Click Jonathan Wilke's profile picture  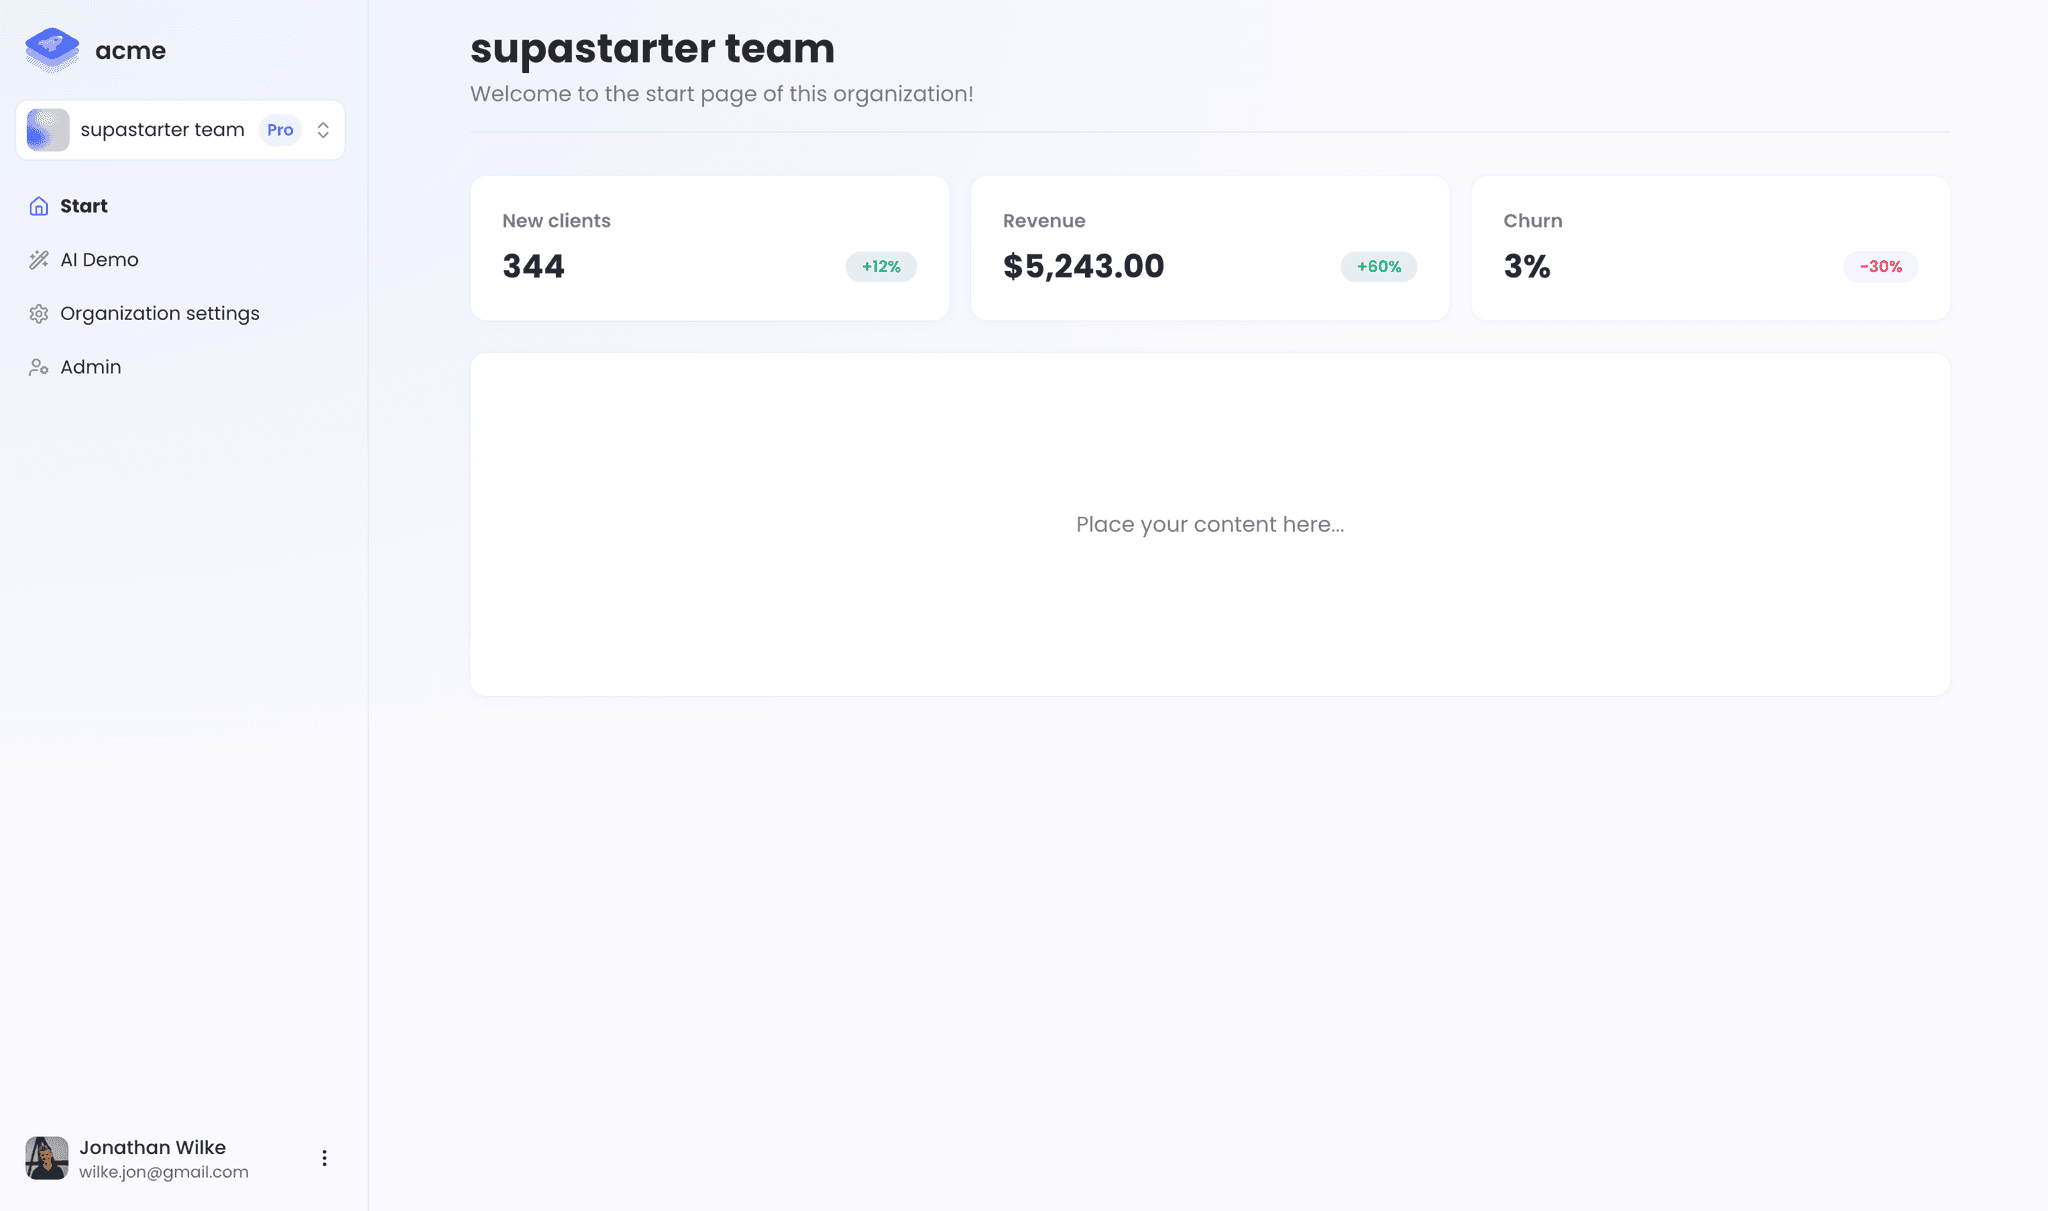[46, 1158]
